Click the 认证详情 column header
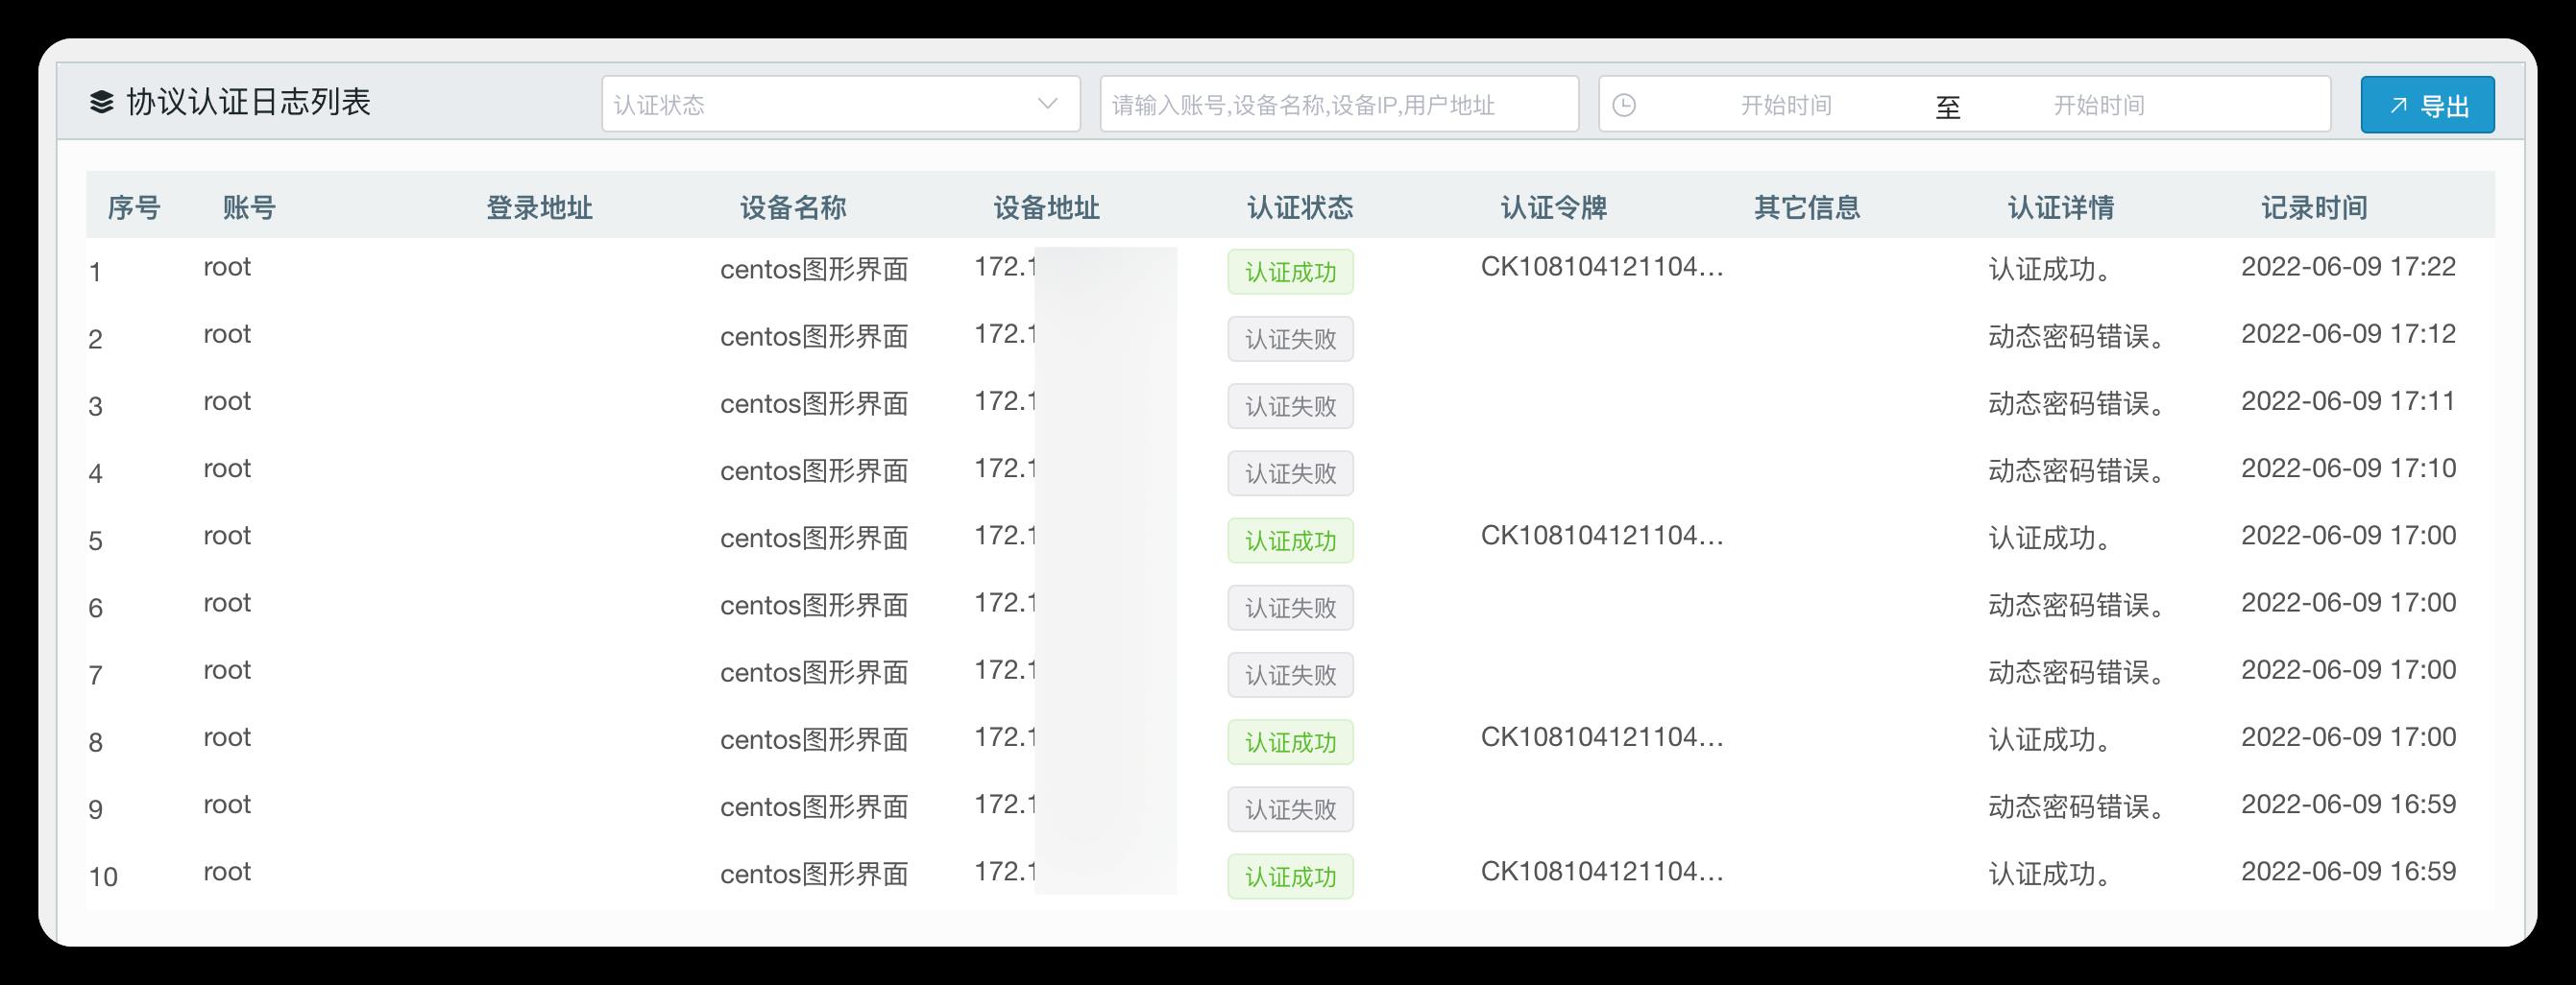Viewport: 2576px width, 985px height. point(2061,208)
